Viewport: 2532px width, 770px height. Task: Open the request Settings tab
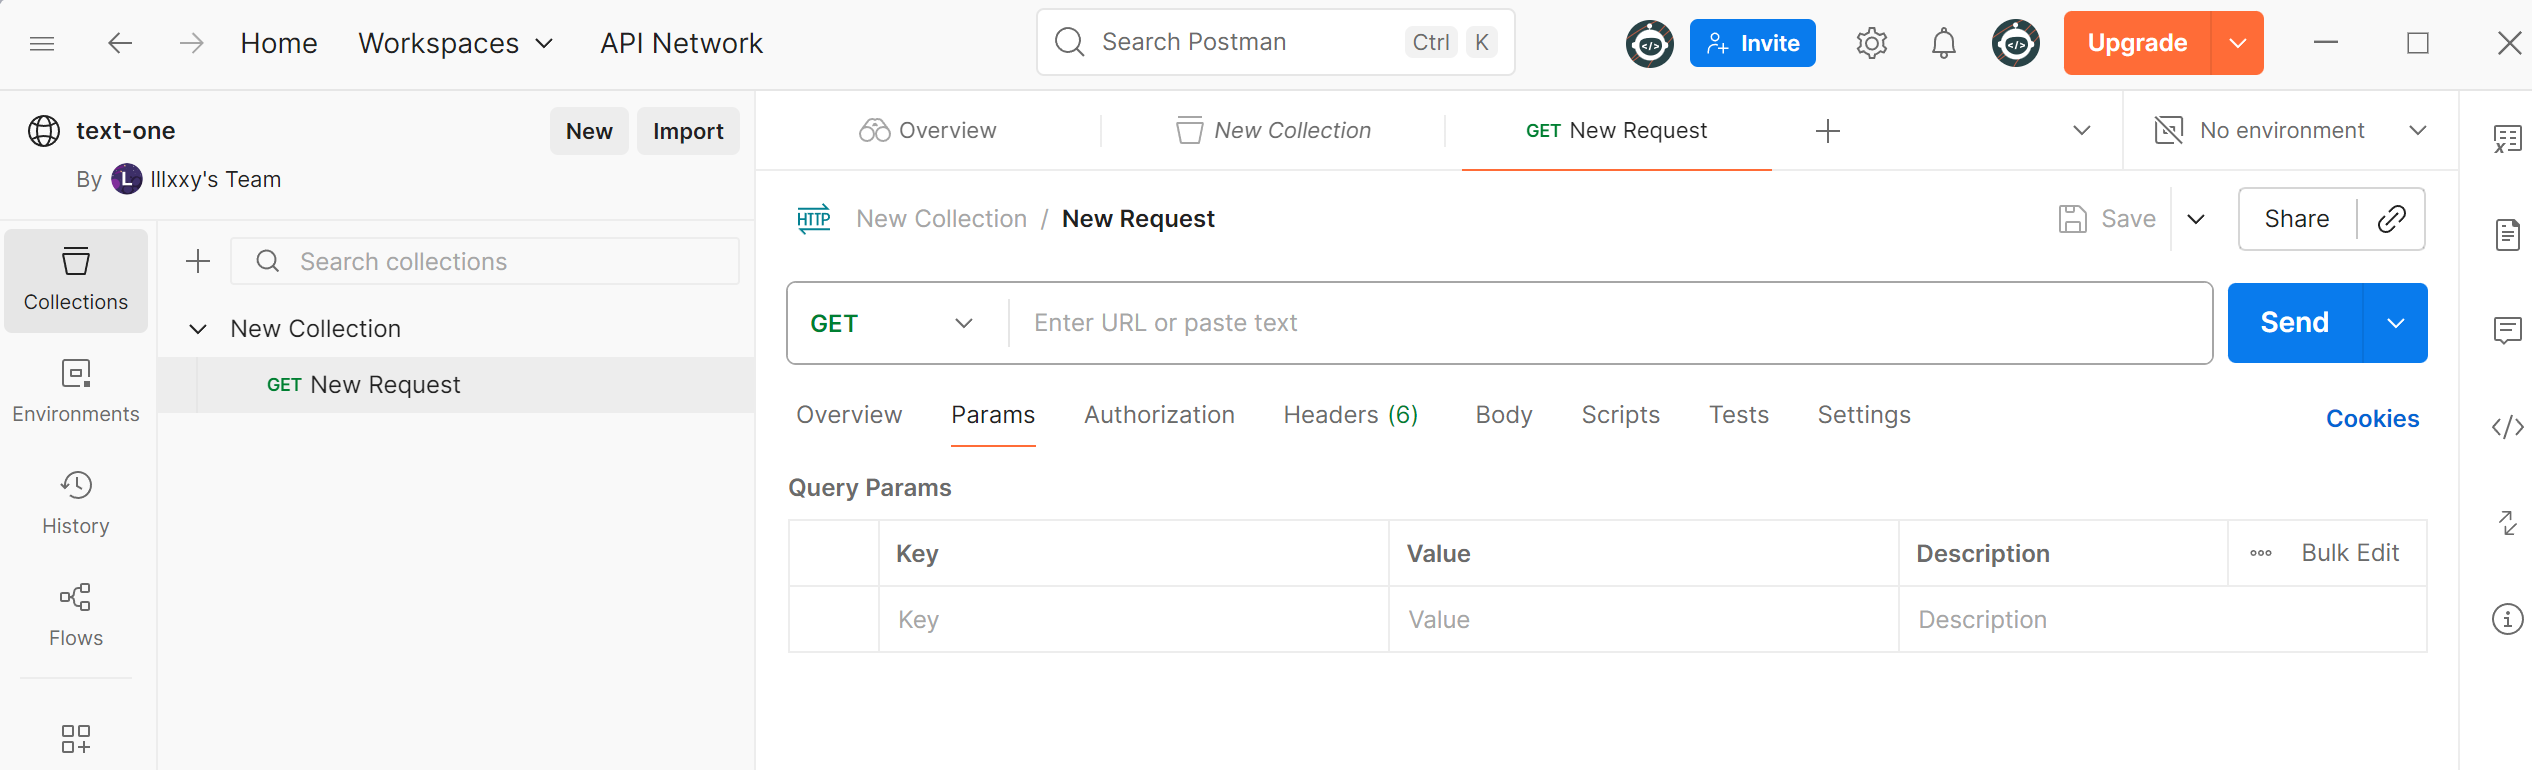click(x=1864, y=415)
